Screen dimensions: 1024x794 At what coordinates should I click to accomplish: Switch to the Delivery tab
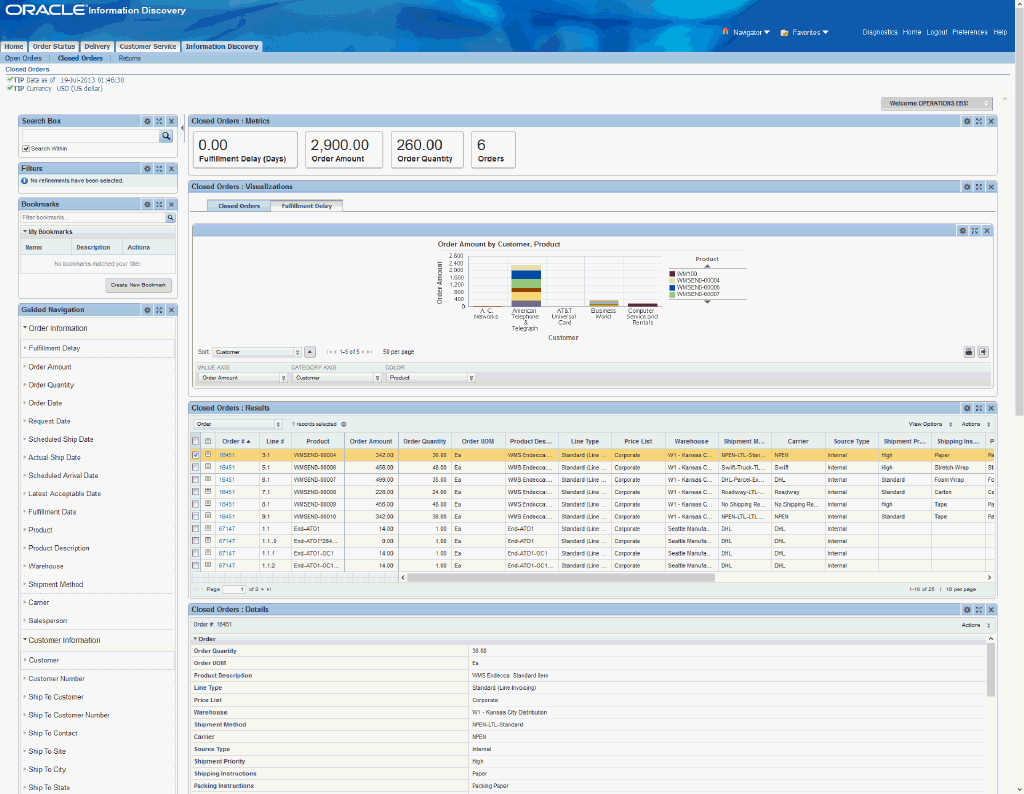(97, 46)
